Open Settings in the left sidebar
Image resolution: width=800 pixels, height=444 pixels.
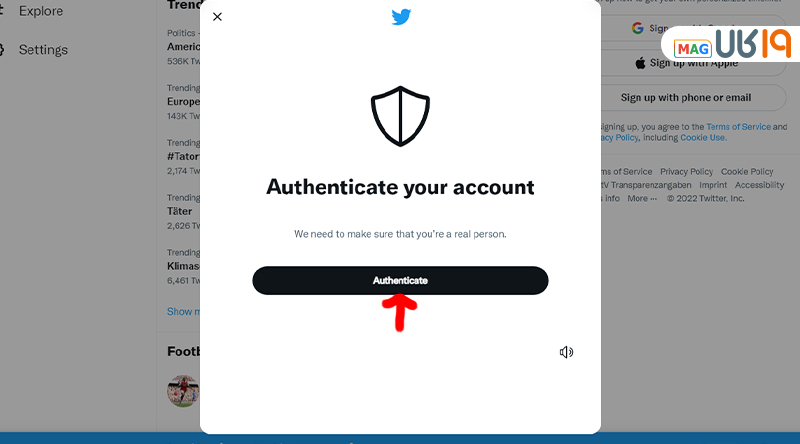(43, 50)
